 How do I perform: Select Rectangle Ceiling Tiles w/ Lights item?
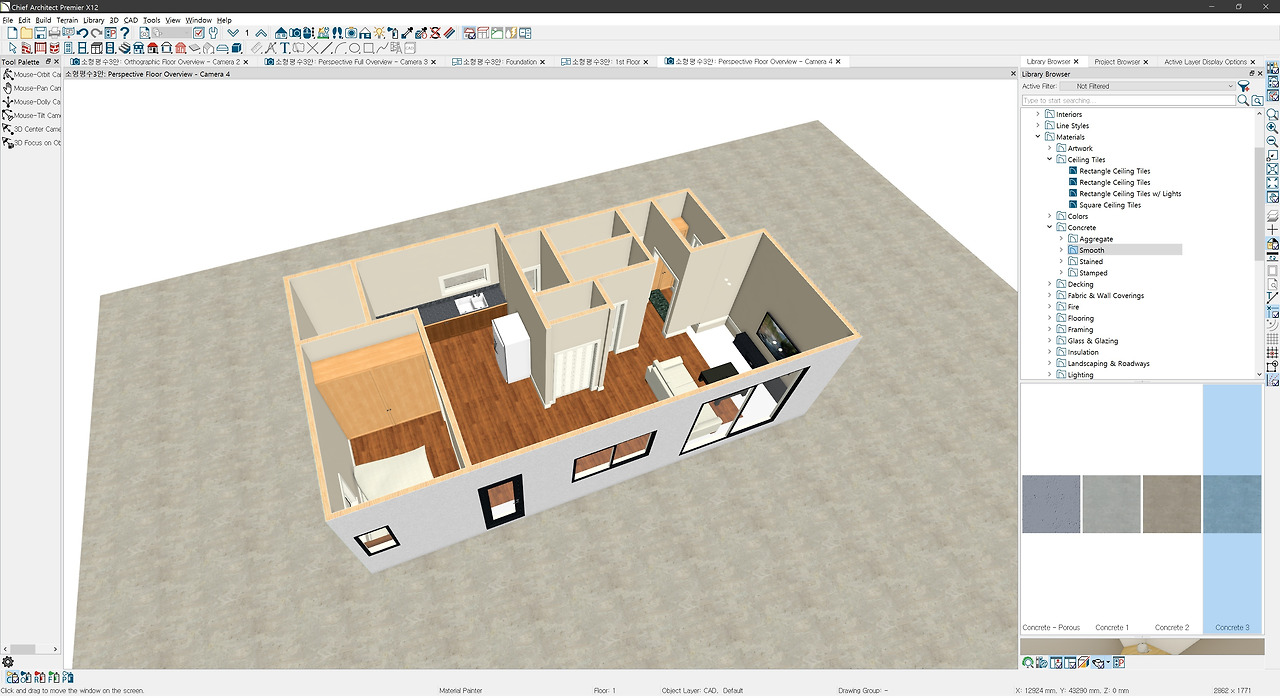pyautogui.click(x=1130, y=194)
